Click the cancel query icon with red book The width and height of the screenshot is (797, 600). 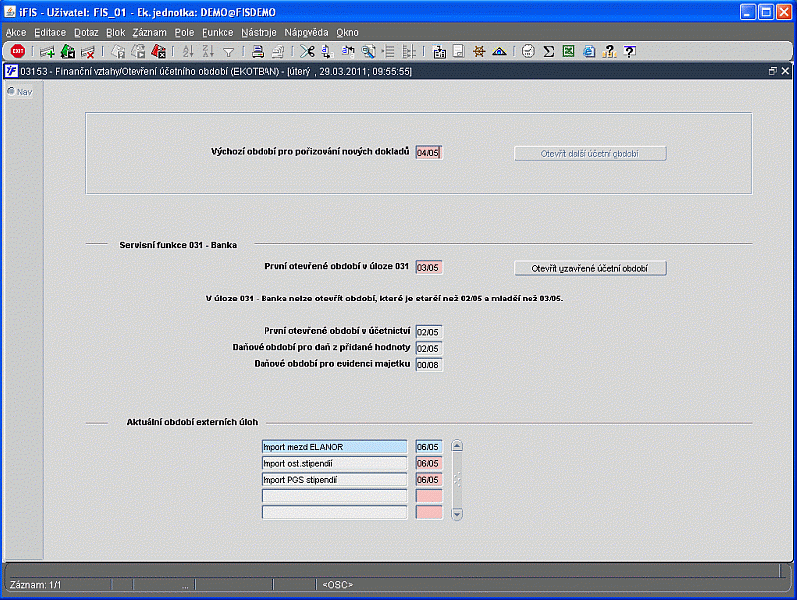pos(159,51)
